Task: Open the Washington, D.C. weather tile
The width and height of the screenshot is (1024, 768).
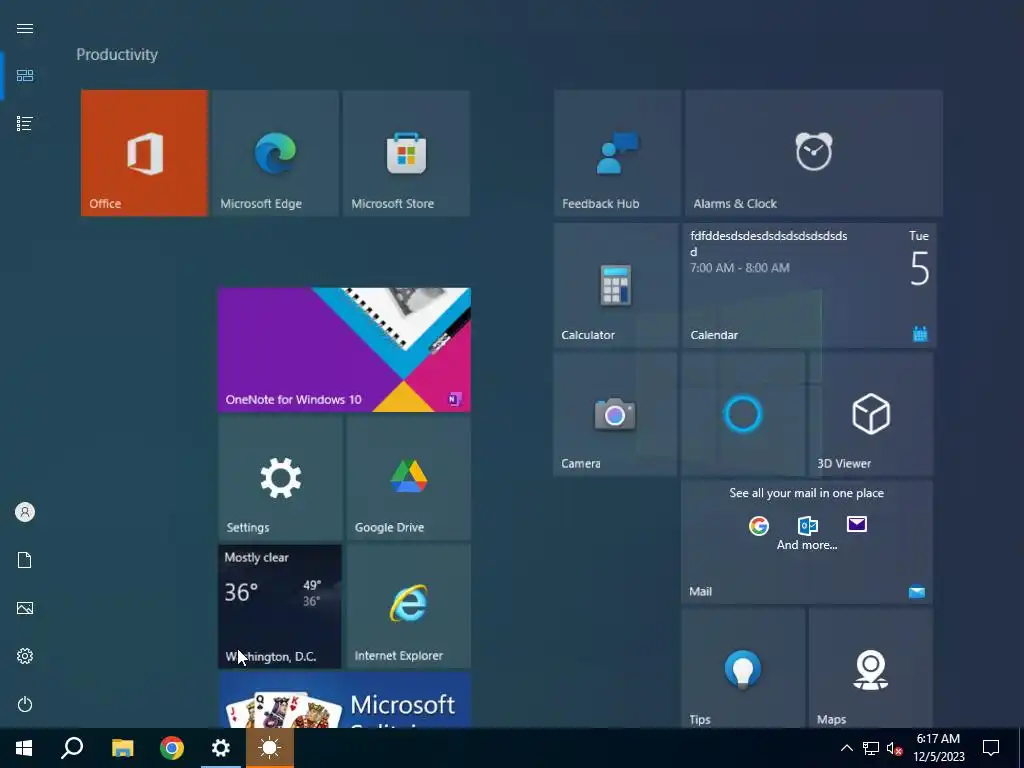Action: pyautogui.click(x=280, y=607)
